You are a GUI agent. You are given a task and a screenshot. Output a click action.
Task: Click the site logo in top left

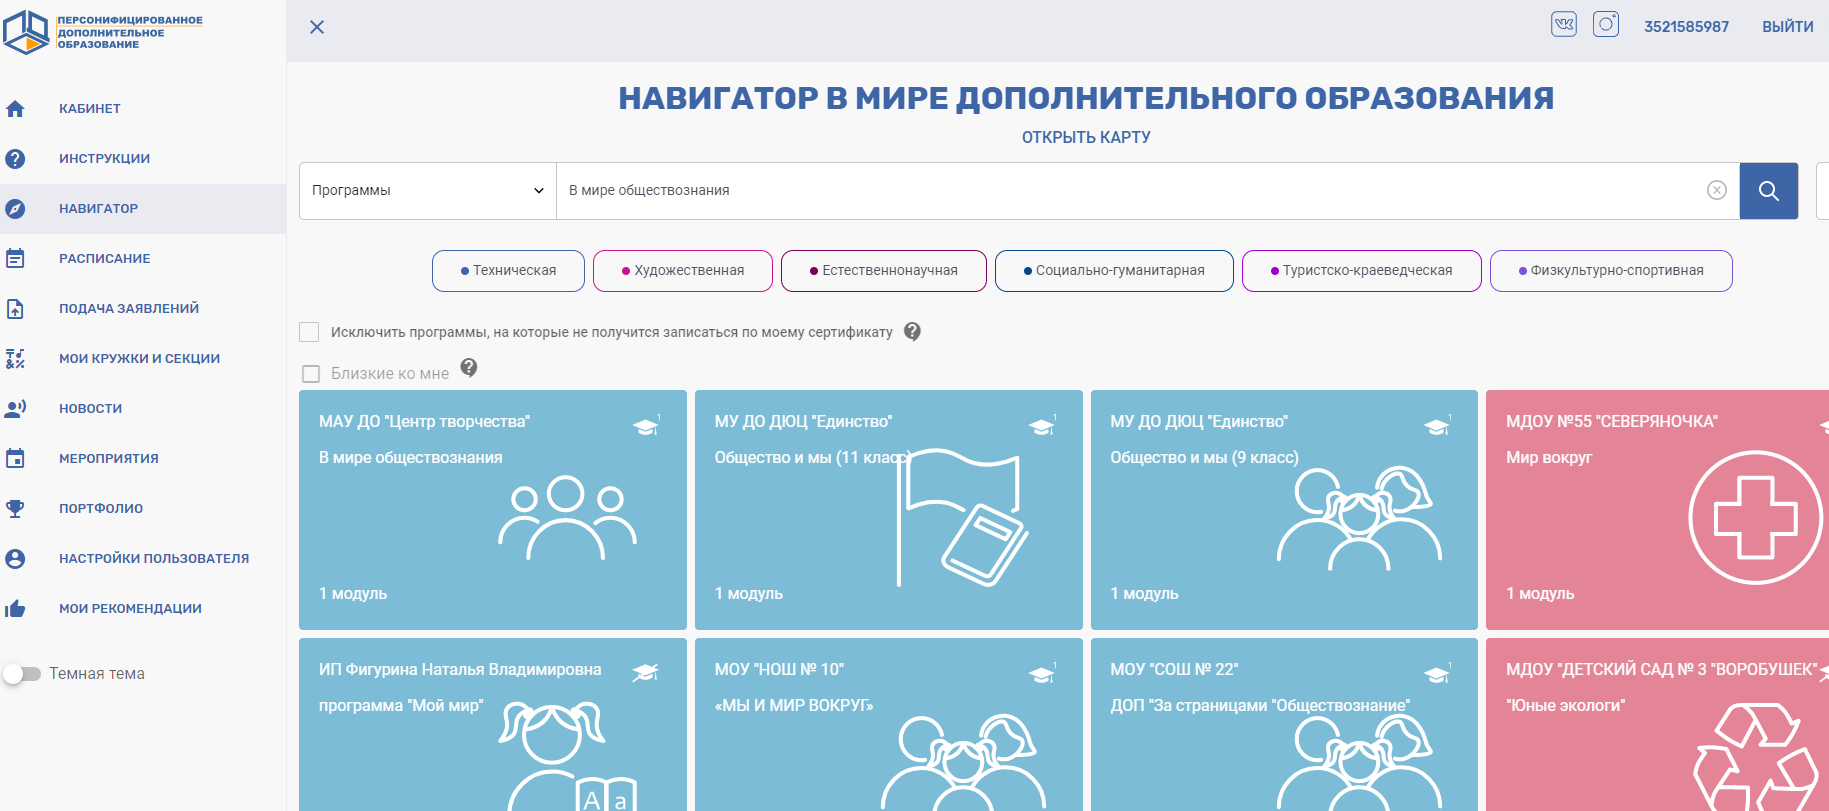(103, 32)
